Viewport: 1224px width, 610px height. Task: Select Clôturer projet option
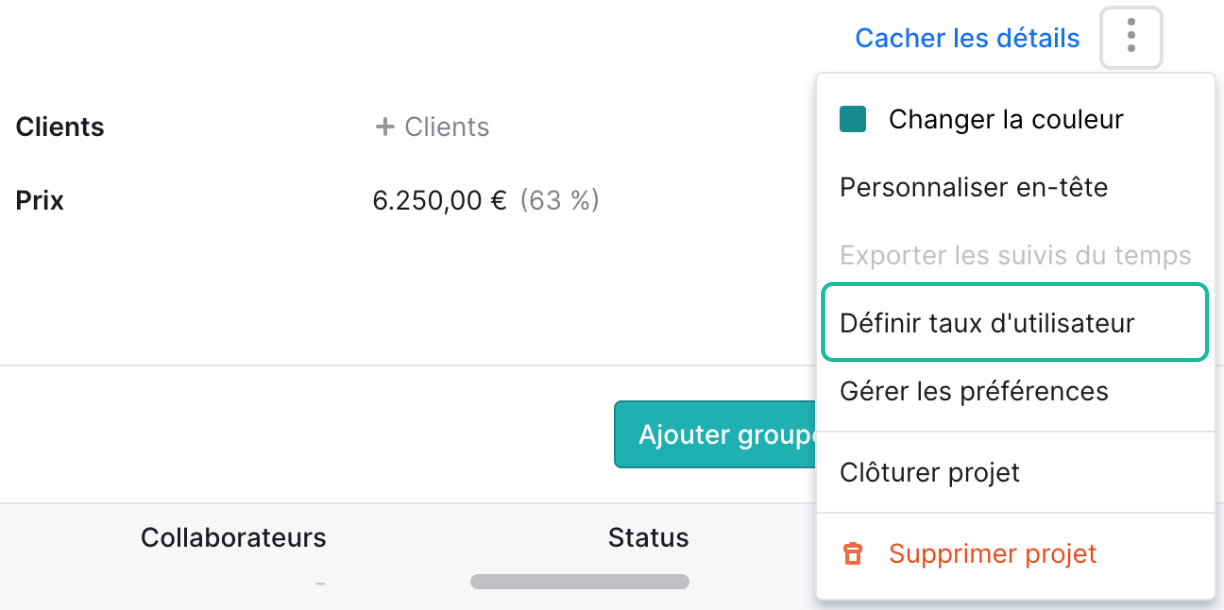[929, 472]
